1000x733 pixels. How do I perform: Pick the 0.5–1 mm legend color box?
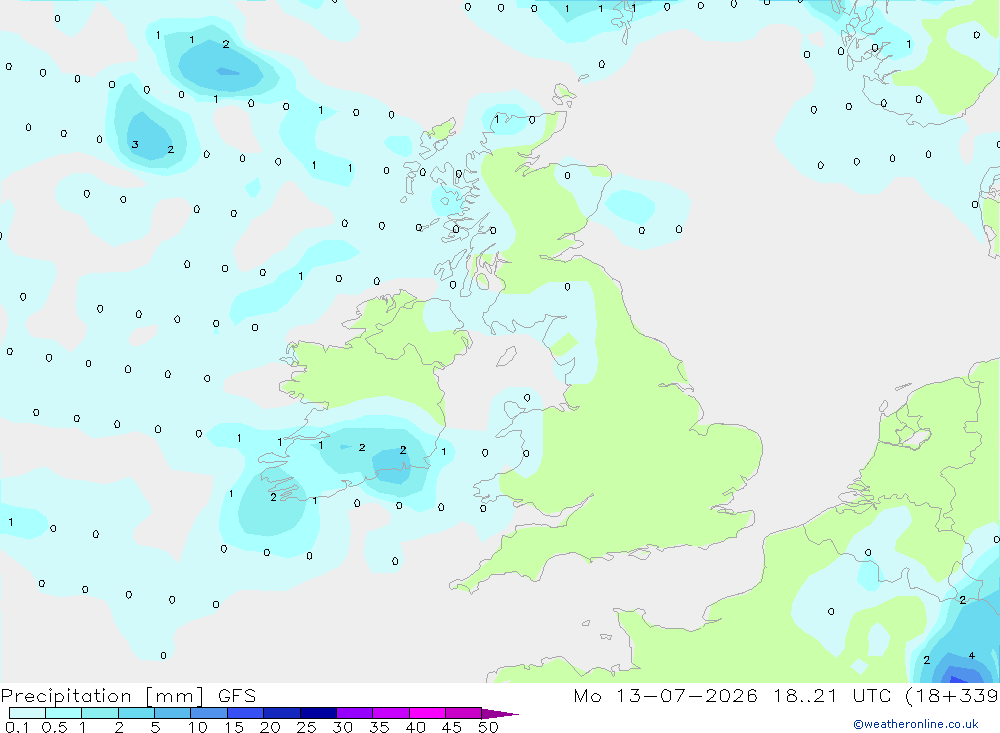click(x=64, y=713)
